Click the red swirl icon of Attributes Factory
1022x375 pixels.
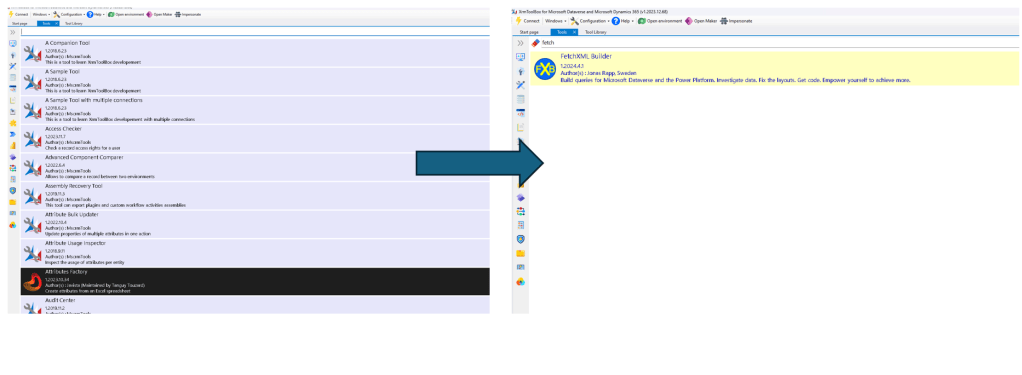32,282
